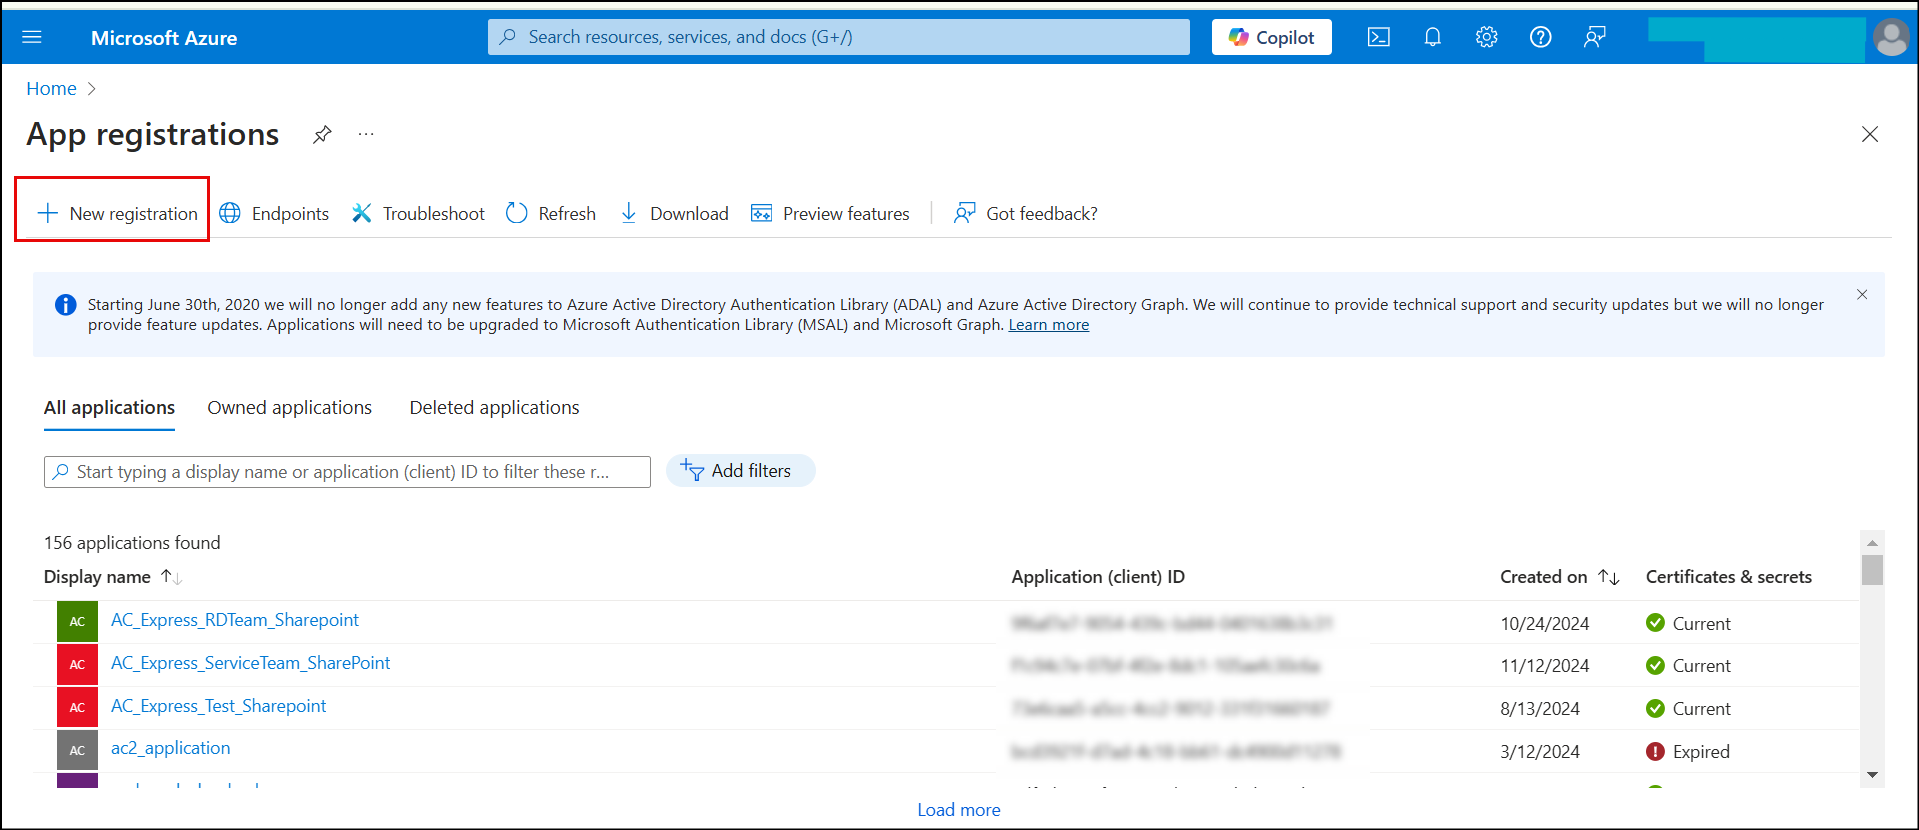The height and width of the screenshot is (830, 1919).
Task: Open the Learn more link in banner
Action: (1049, 325)
